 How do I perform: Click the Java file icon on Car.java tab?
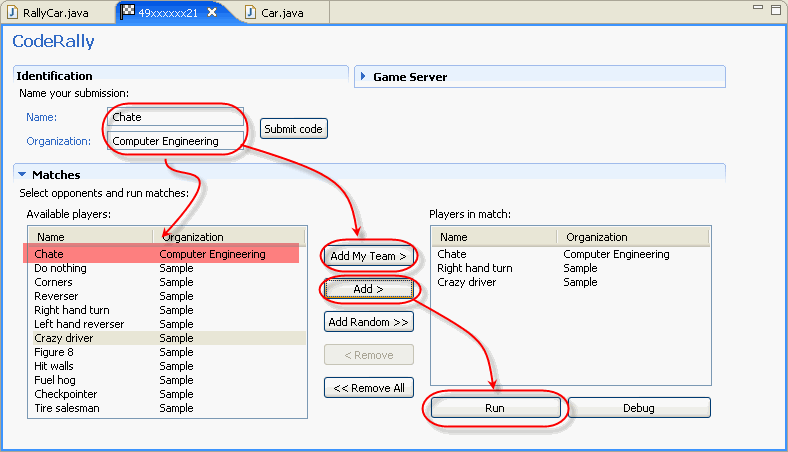pos(250,12)
